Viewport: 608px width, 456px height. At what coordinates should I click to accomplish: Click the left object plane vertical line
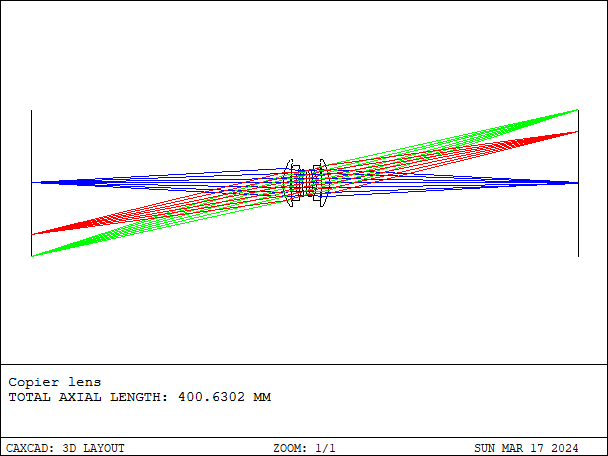tap(31, 183)
